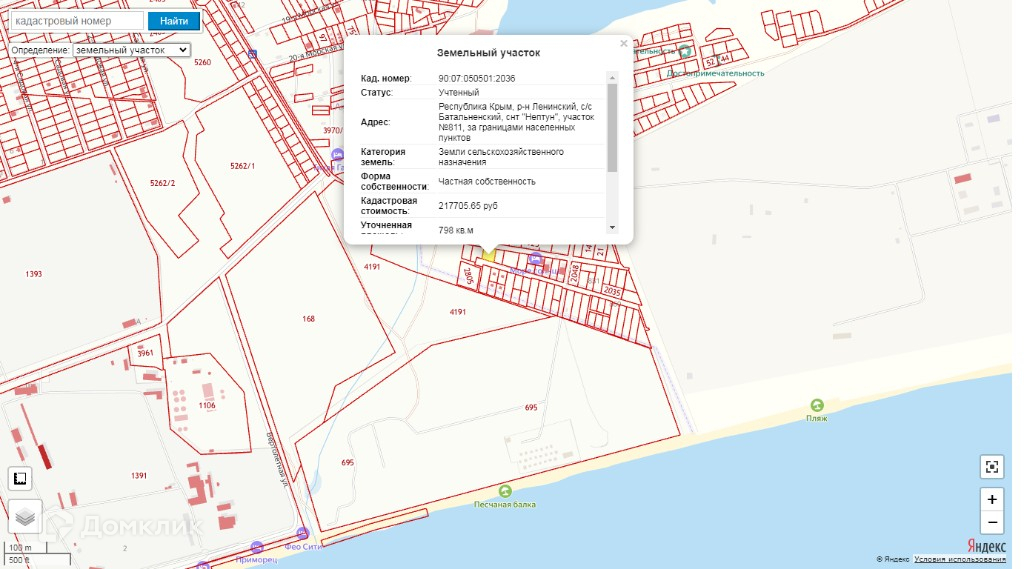Close the Земельный участок popup
This screenshot has width=1024, height=569.
click(624, 44)
